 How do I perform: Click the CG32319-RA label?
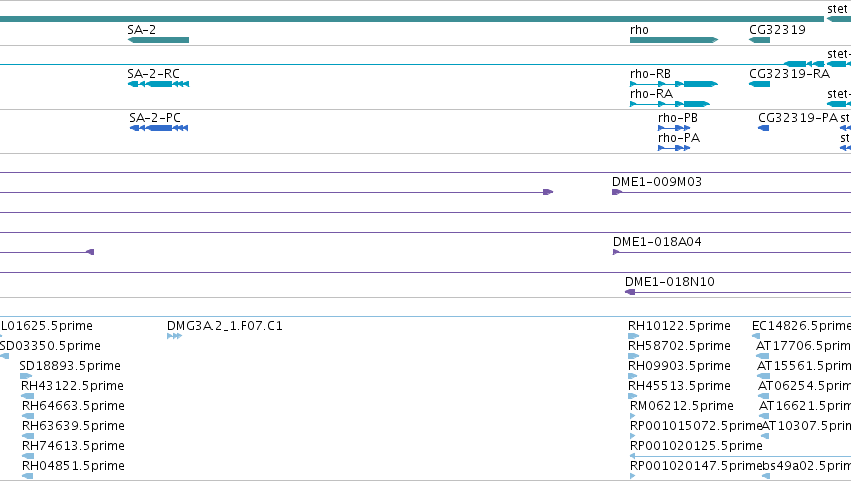pyautogui.click(x=790, y=74)
